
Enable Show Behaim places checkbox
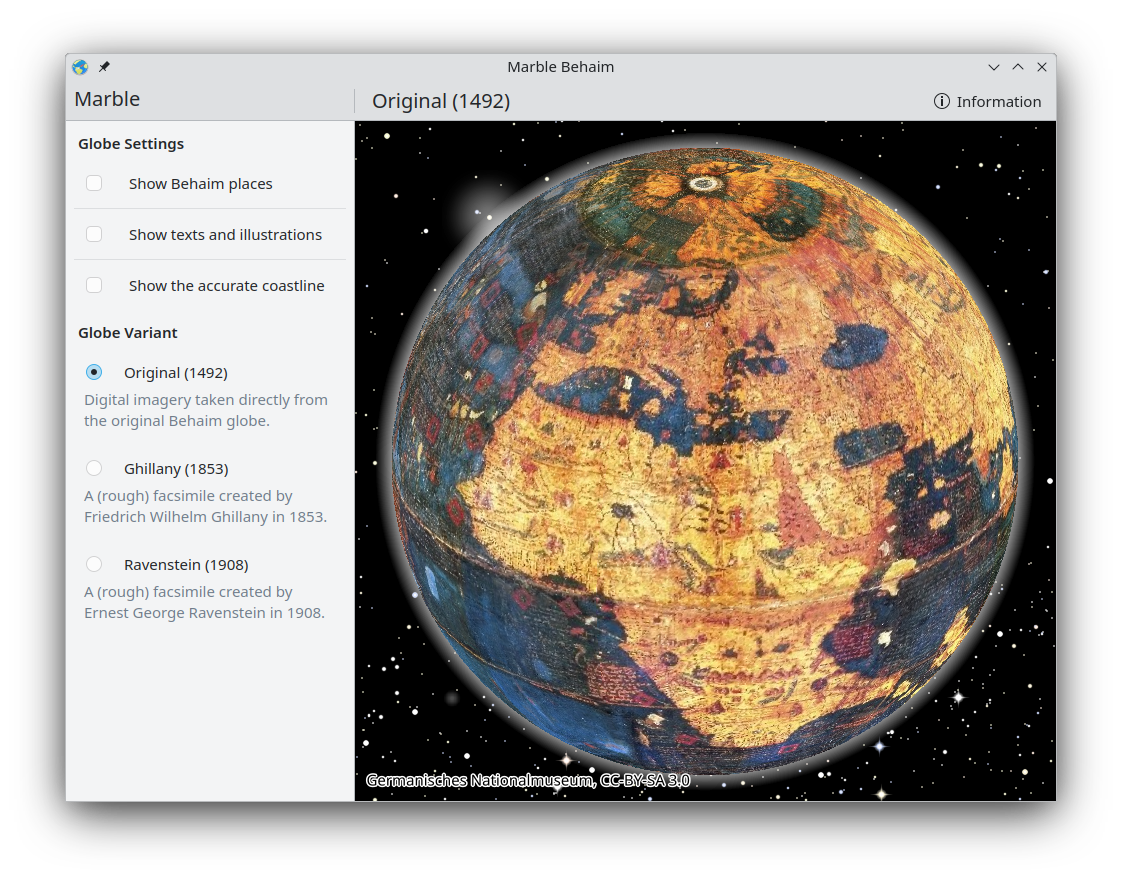point(94,183)
